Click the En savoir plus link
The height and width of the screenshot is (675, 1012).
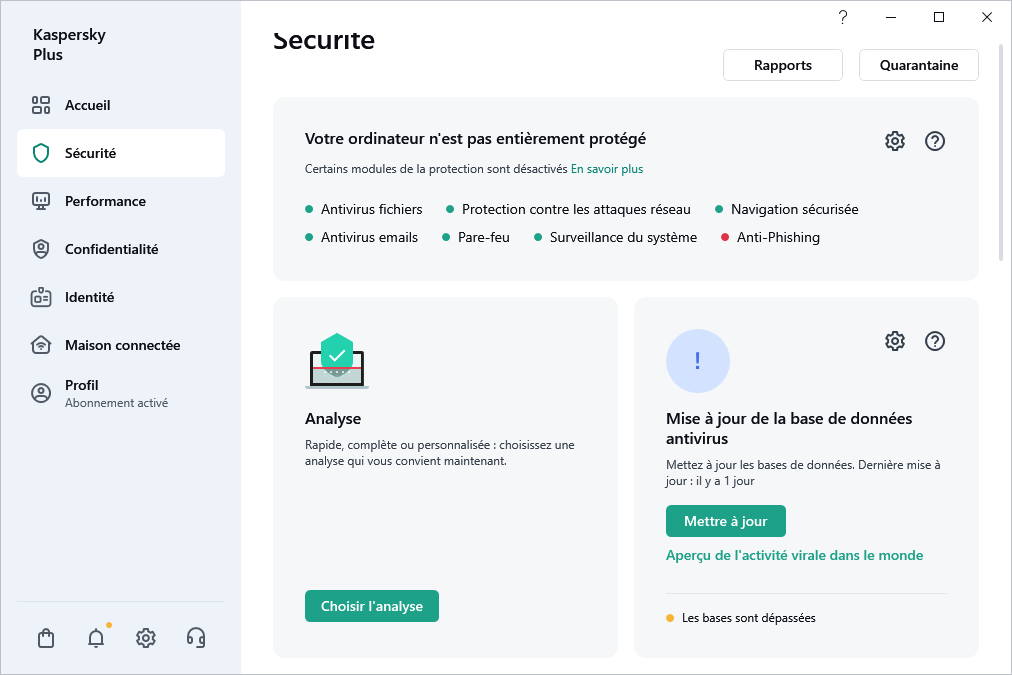coord(606,169)
